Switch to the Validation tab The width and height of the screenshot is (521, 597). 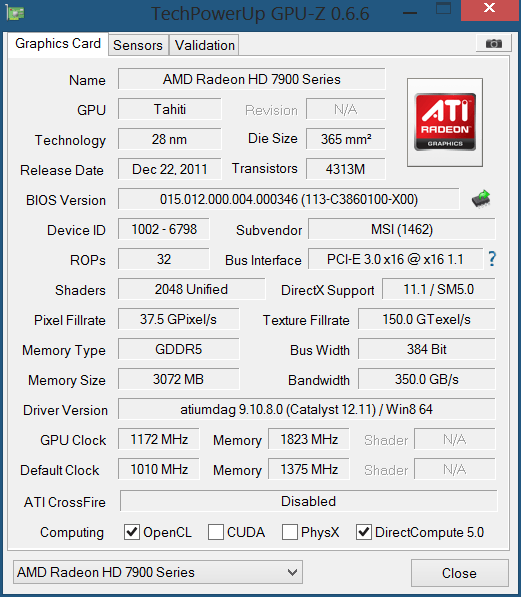(x=205, y=45)
